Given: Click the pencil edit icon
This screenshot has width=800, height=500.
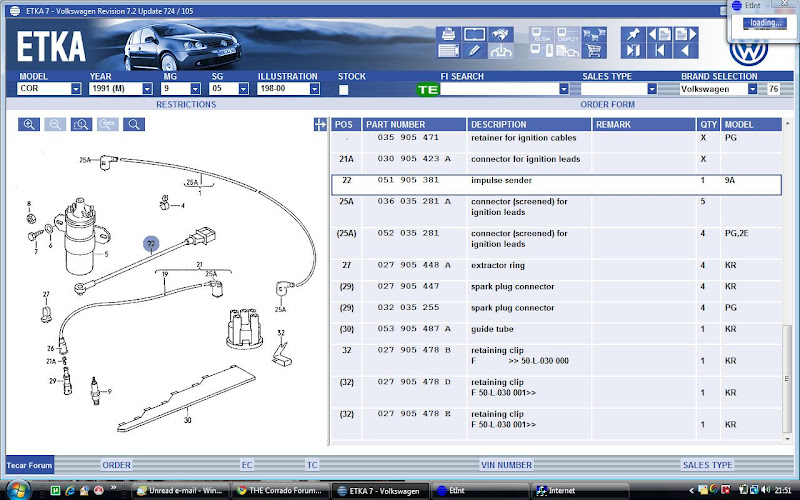Looking at the screenshot, I should tap(474, 49).
